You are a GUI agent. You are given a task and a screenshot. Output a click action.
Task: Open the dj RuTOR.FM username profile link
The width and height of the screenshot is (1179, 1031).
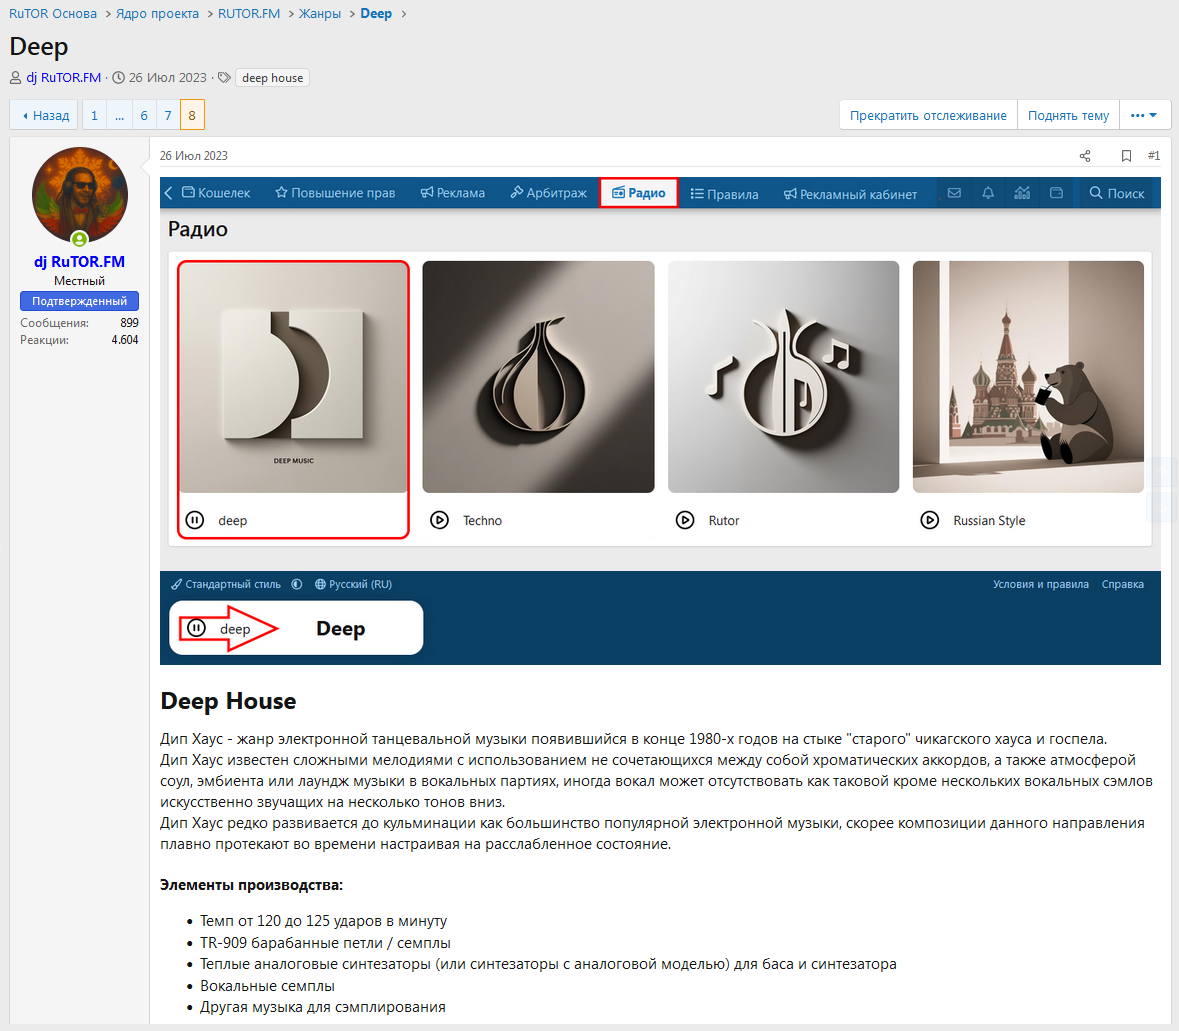[x=80, y=262]
